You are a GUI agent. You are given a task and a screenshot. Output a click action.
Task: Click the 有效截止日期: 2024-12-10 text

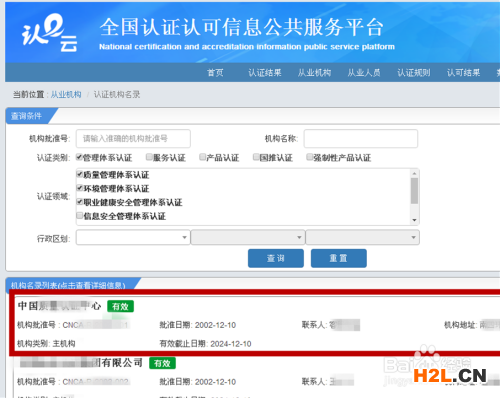tap(205, 344)
